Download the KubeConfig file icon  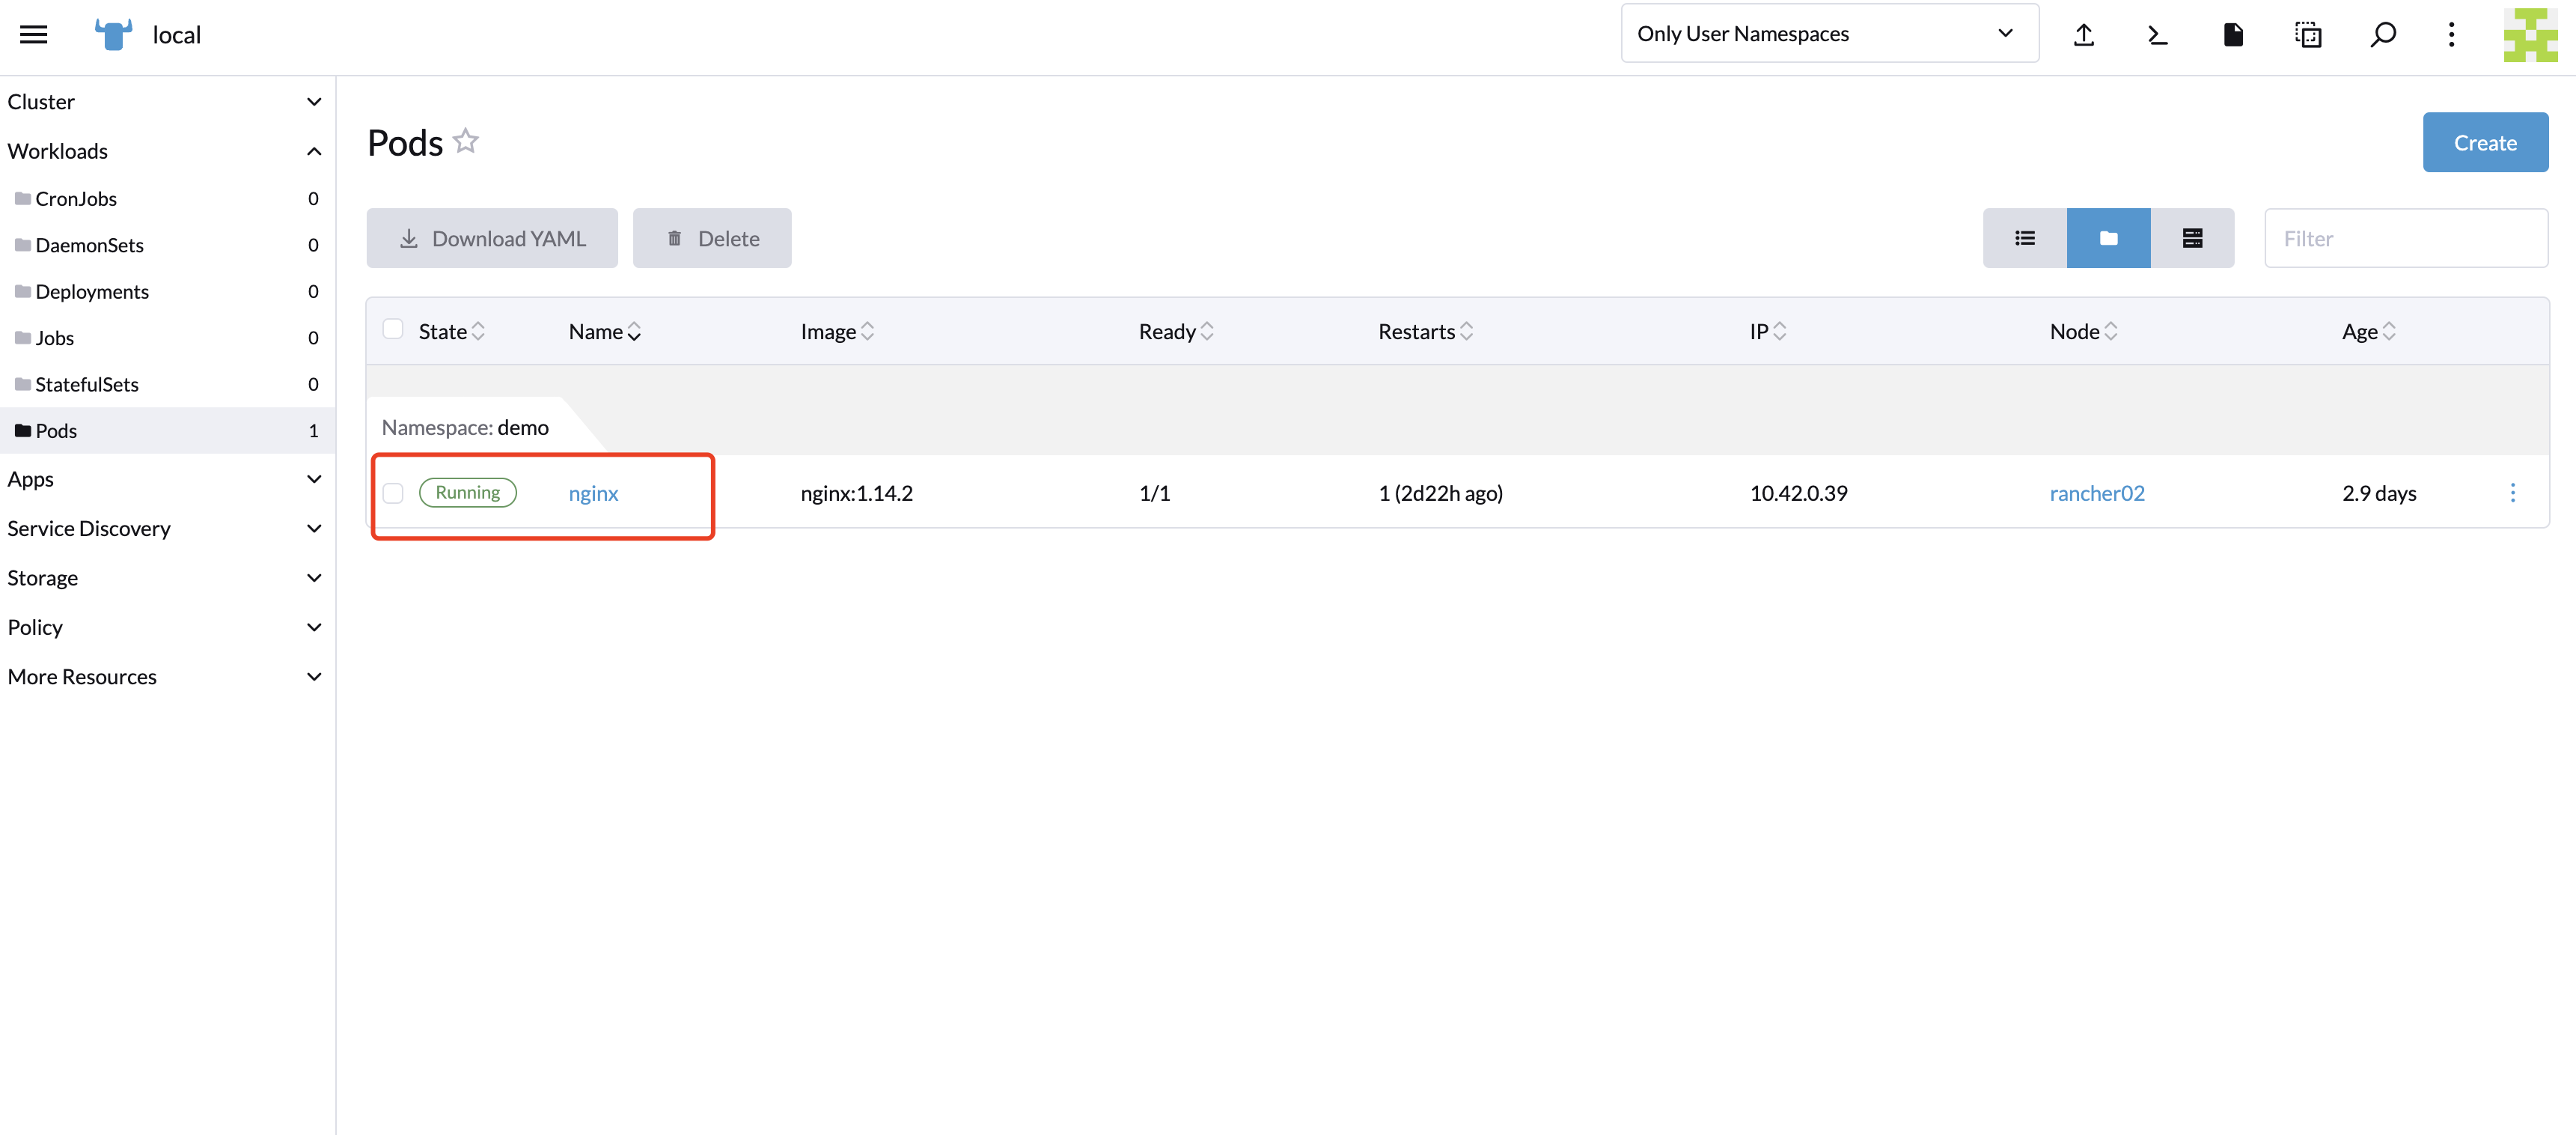click(x=2233, y=34)
